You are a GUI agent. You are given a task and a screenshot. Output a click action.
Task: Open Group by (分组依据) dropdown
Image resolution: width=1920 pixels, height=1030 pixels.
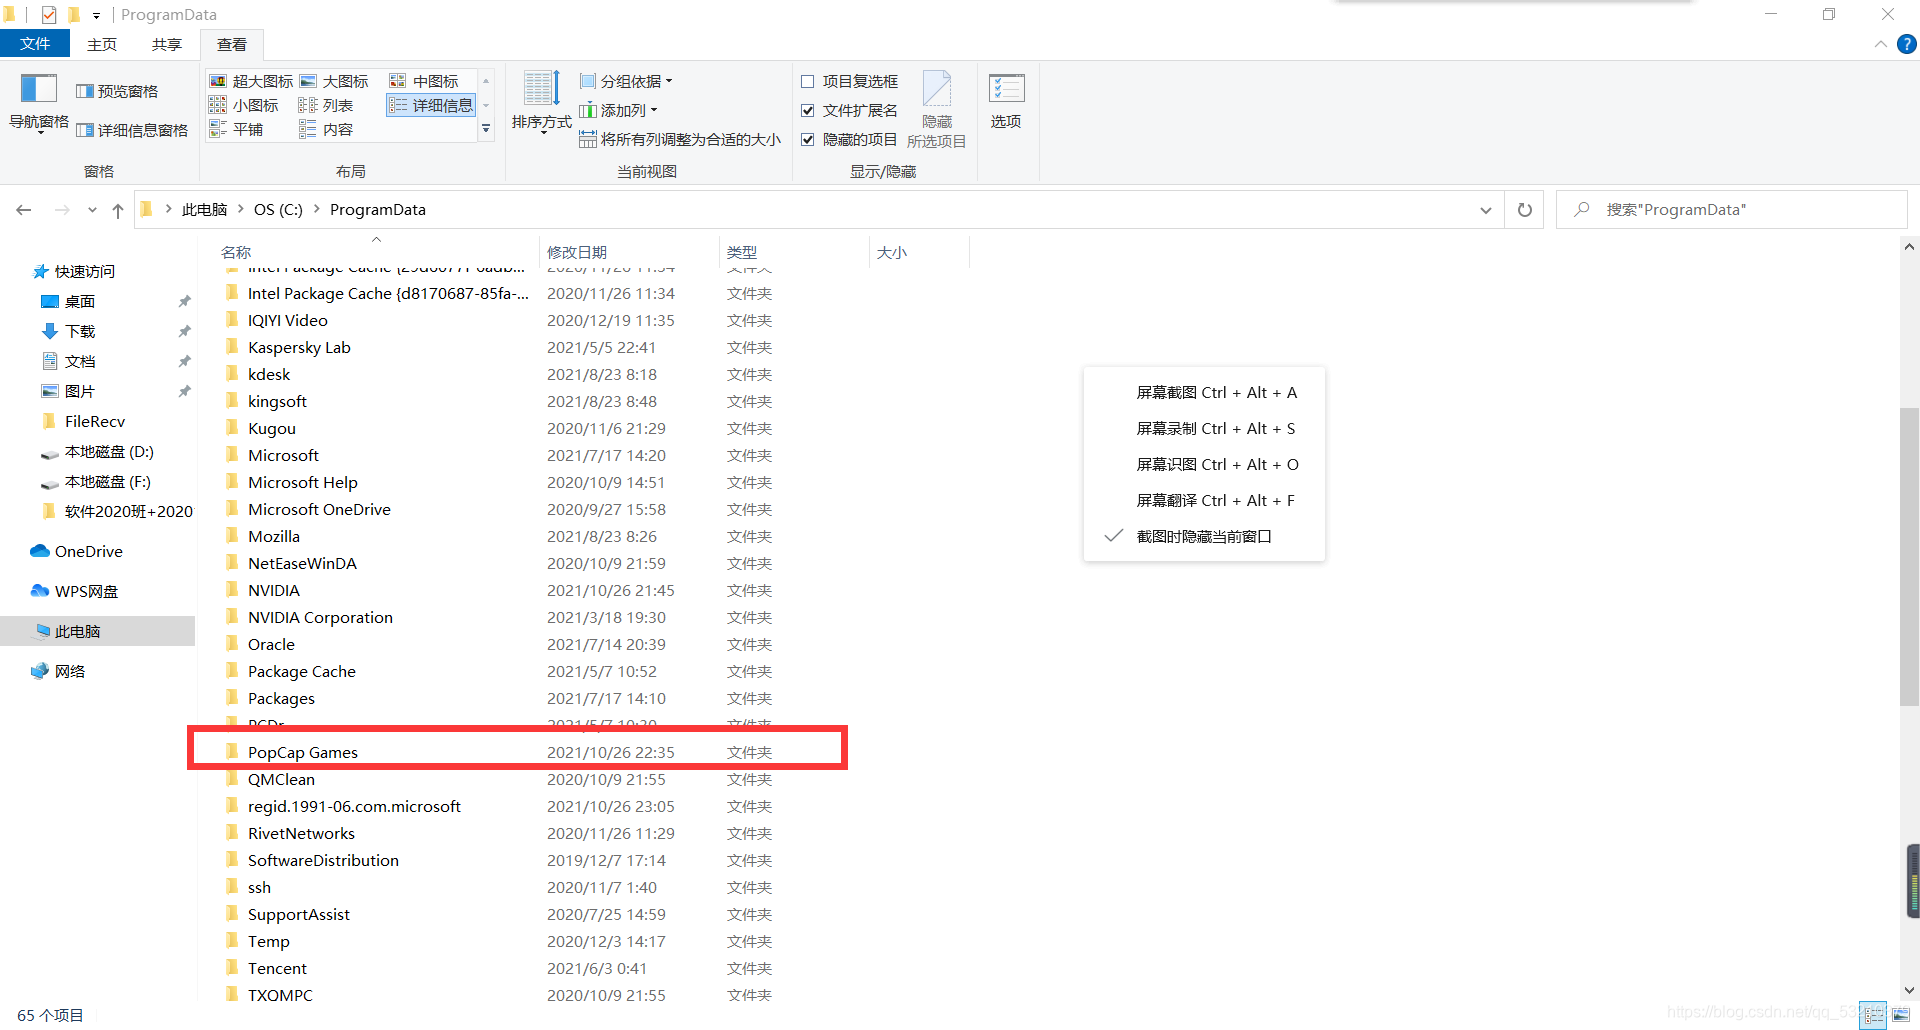[x=626, y=81]
